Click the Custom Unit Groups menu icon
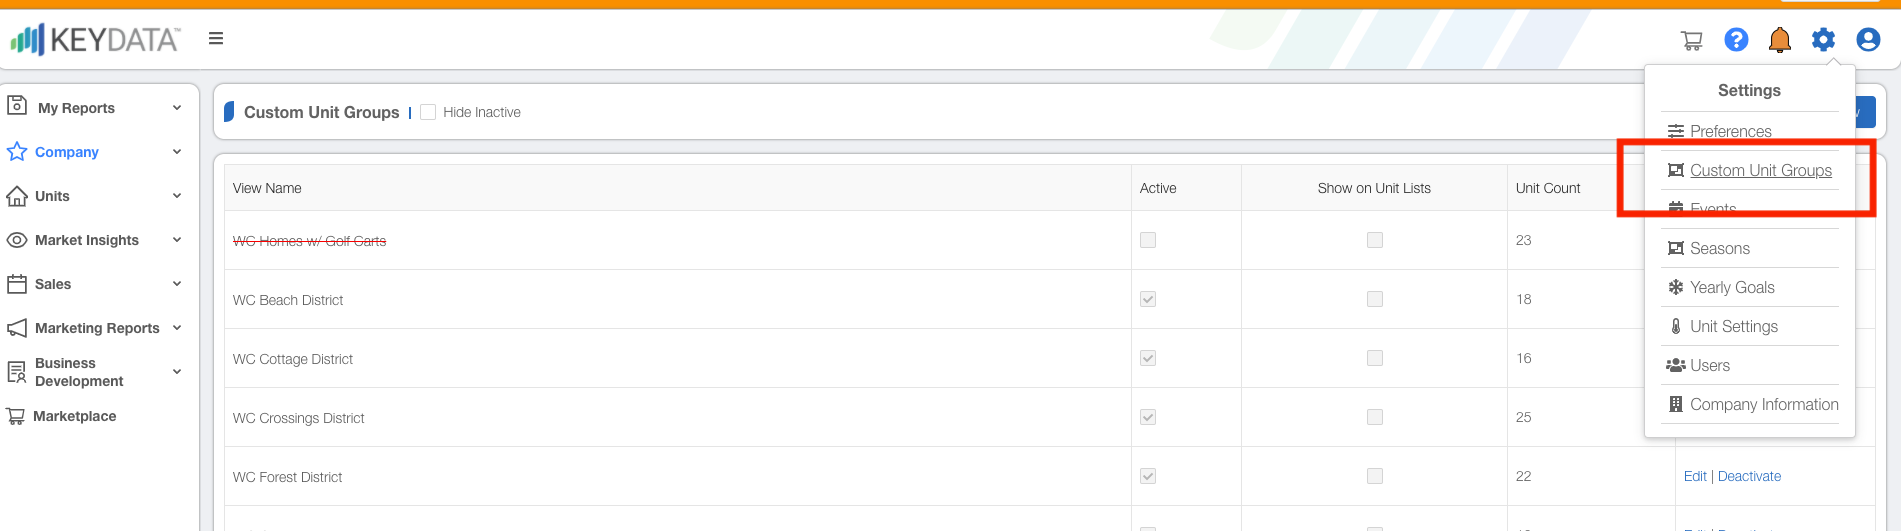Image resolution: width=1901 pixels, height=531 pixels. (1676, 170)
